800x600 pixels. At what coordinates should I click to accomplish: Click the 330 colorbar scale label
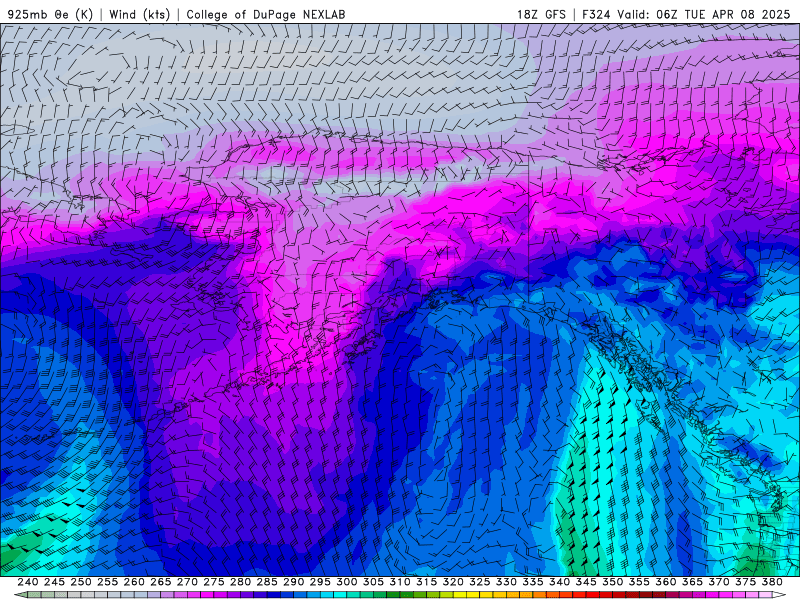(x=506, y=582)
